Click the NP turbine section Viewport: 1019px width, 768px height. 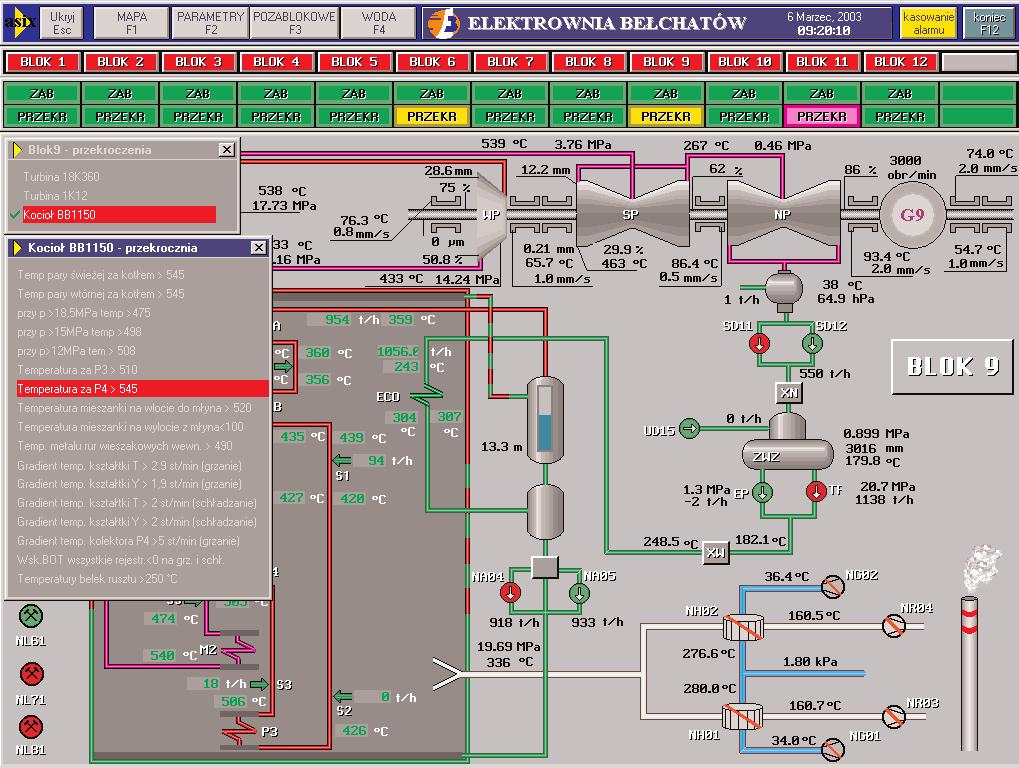point(784,214)
